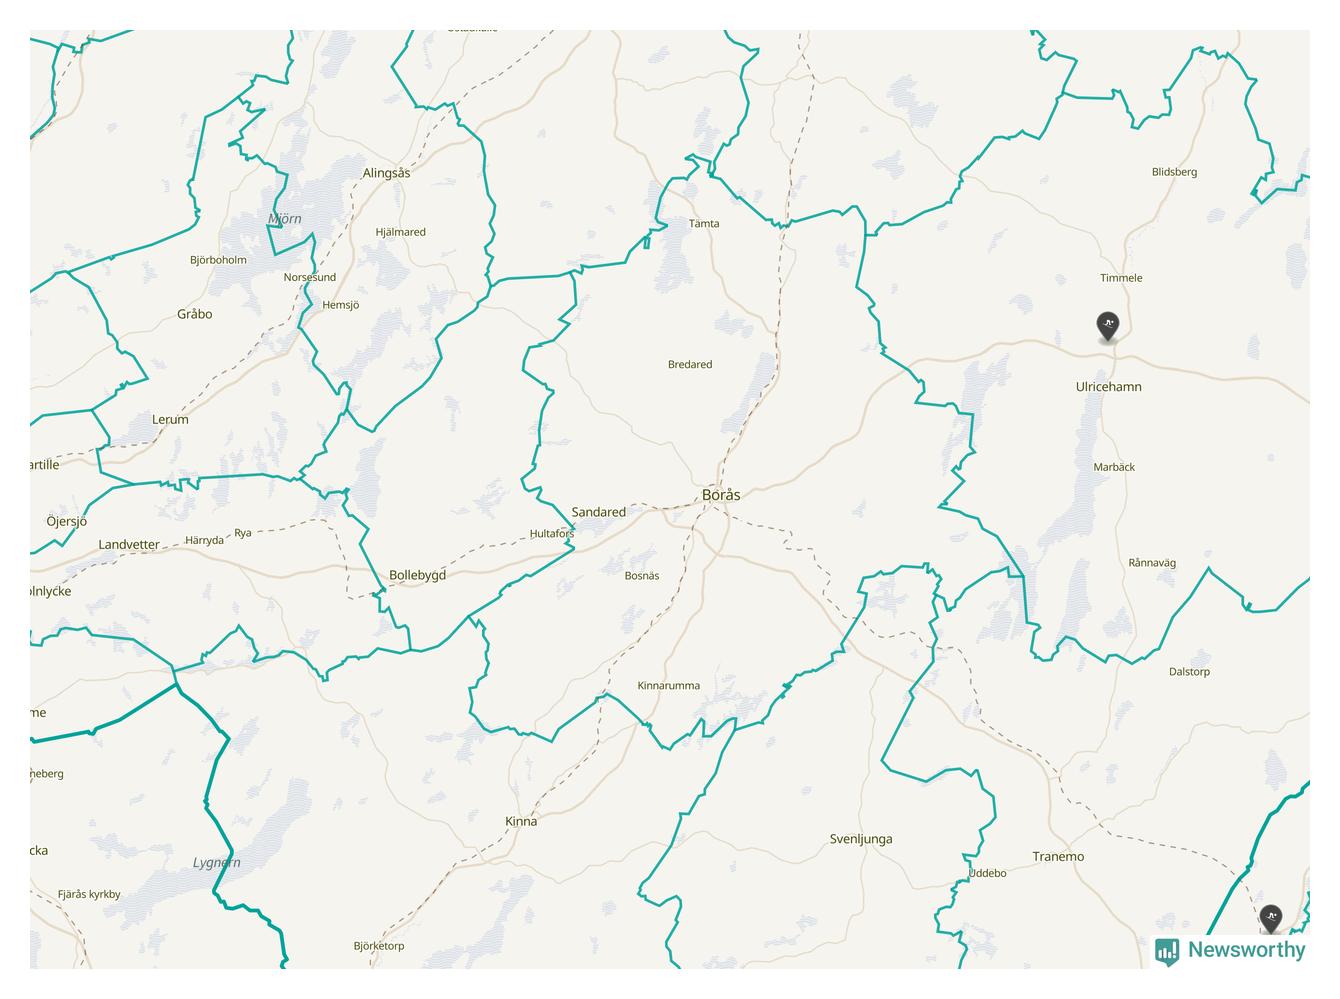Select the Svenljunga town label
Screen dimensions: 1340x999
coord(861,839)
